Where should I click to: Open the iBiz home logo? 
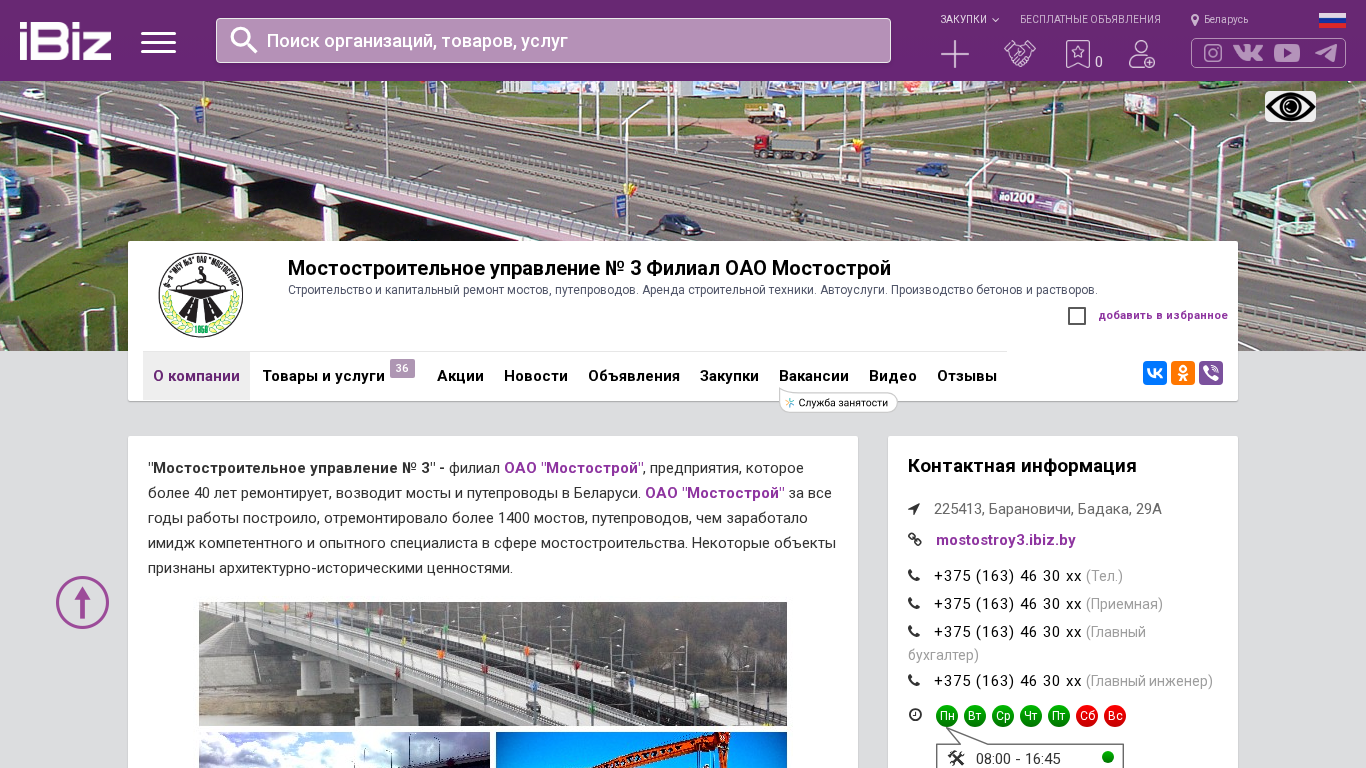coord(65,41)
